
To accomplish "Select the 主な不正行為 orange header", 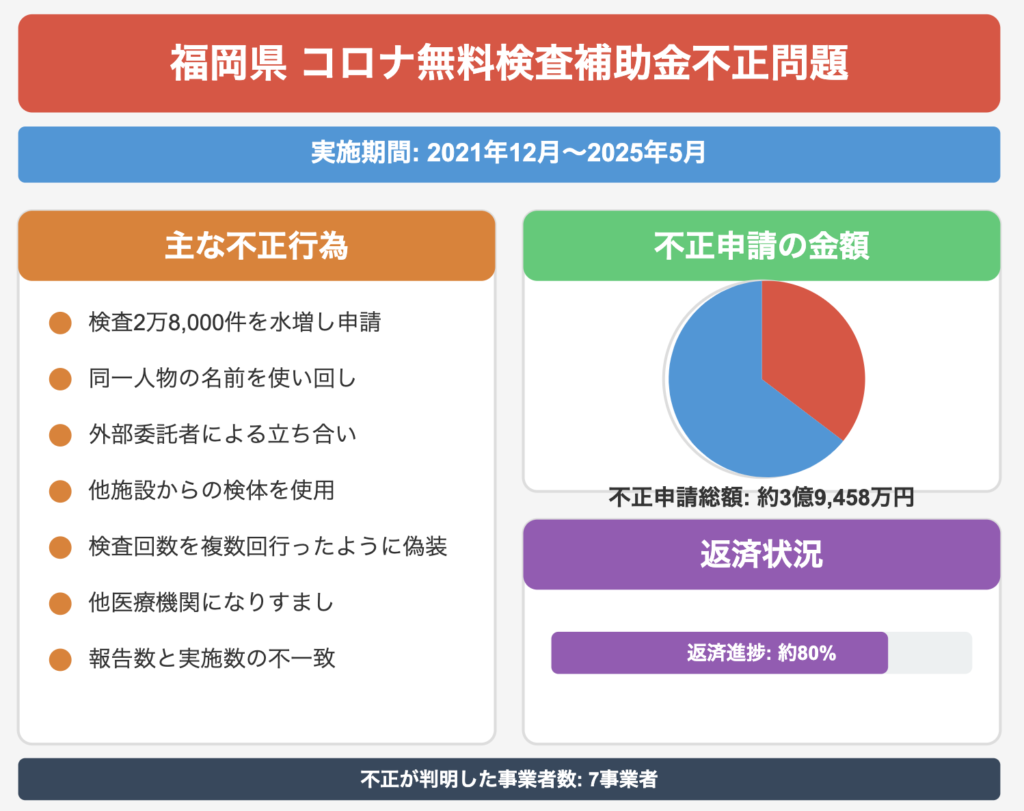I will coord(257,246).
